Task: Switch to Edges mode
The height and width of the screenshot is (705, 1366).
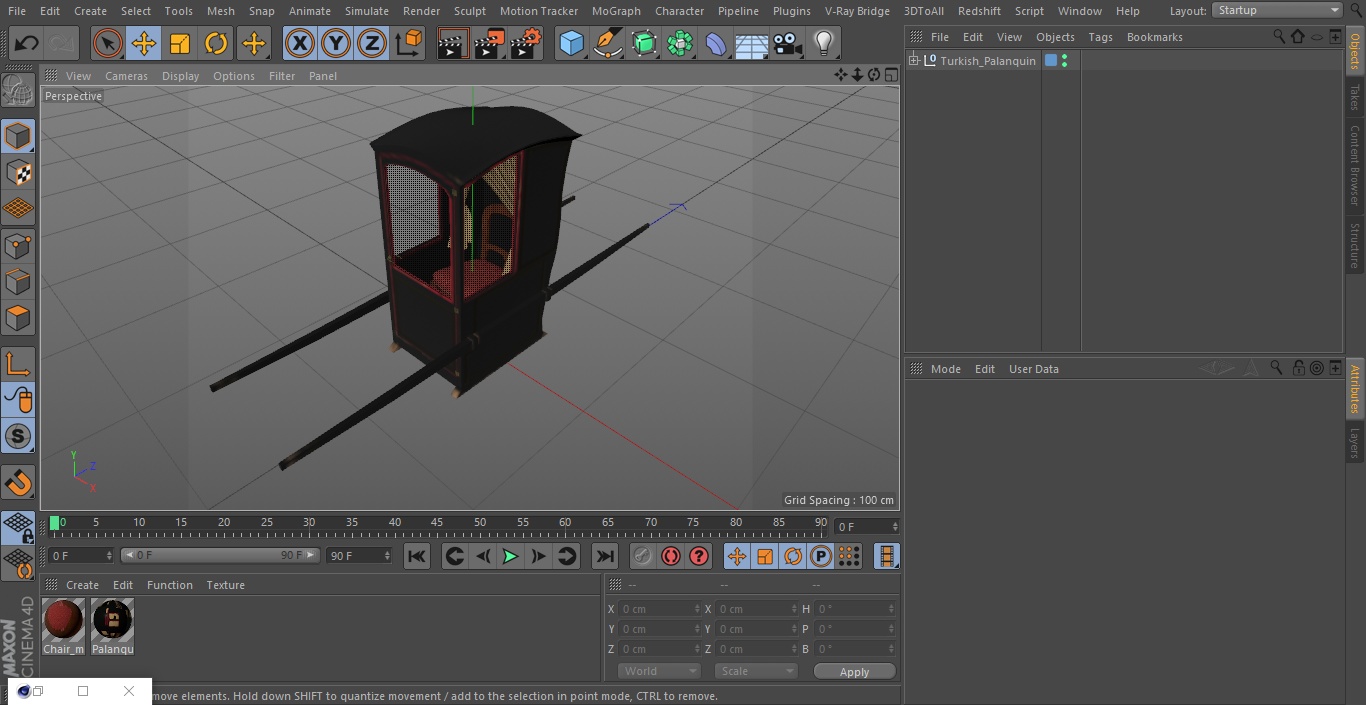Action: (x=18, y=282)
